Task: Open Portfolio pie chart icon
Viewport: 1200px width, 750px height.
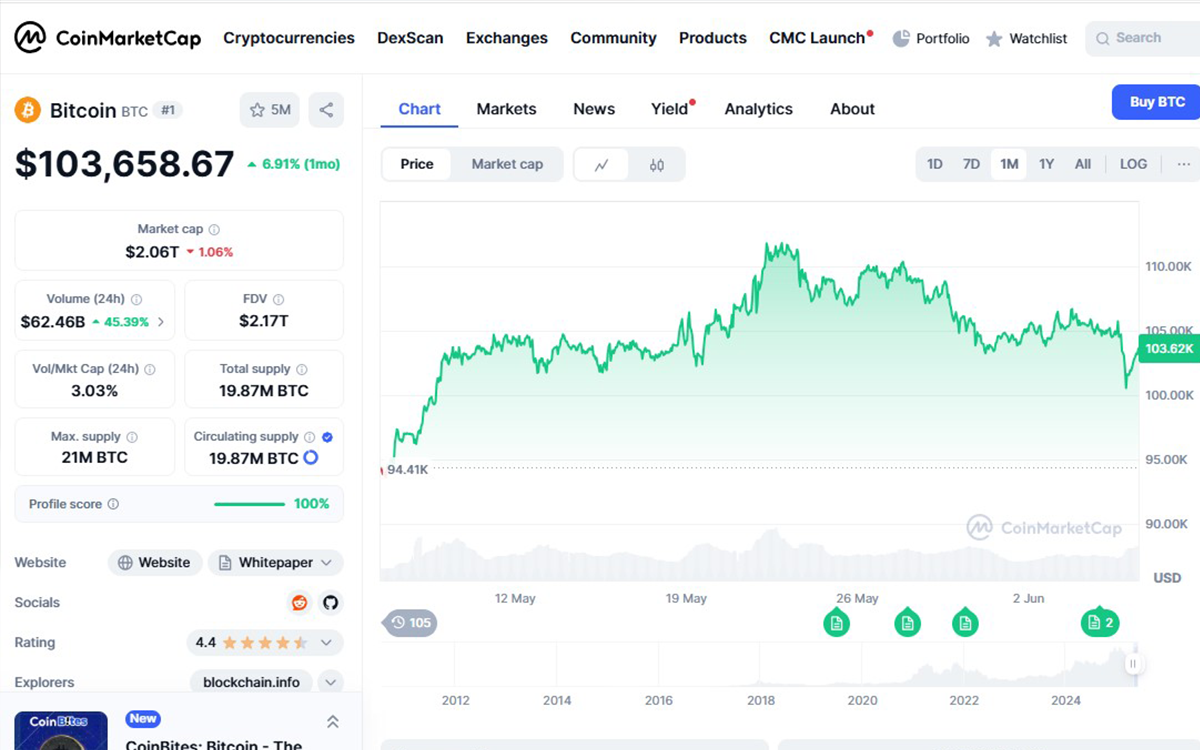Action: (x=901, y=38)
